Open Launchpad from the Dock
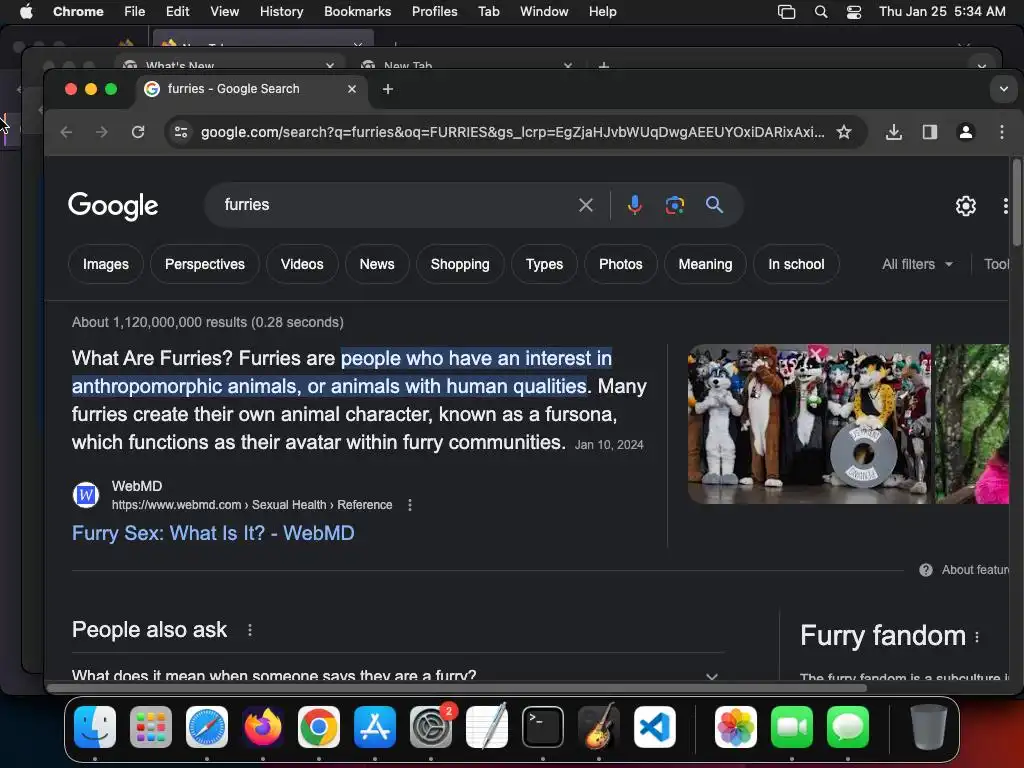This screenshot has width=1024, height=768. coord(151,727)
